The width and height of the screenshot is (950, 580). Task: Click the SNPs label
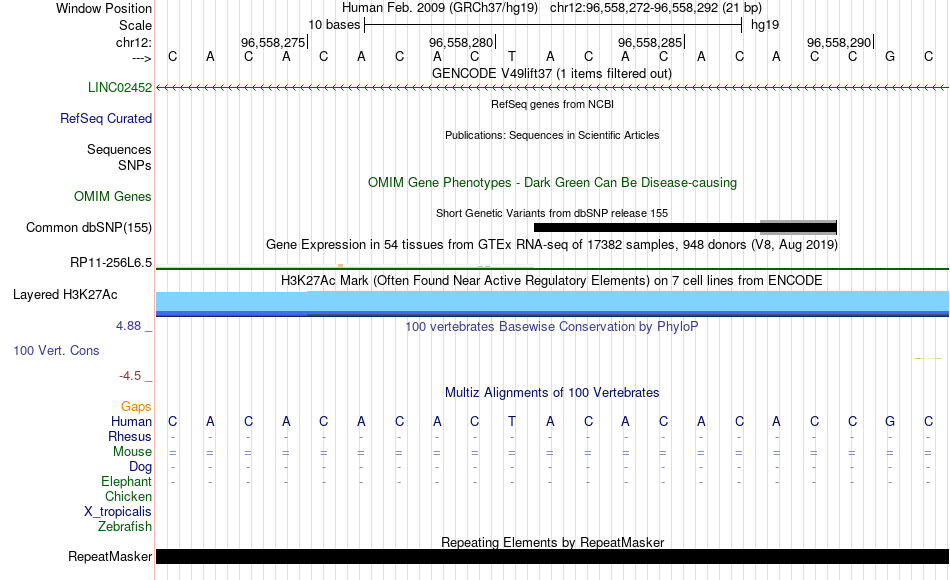coord(135,165)
